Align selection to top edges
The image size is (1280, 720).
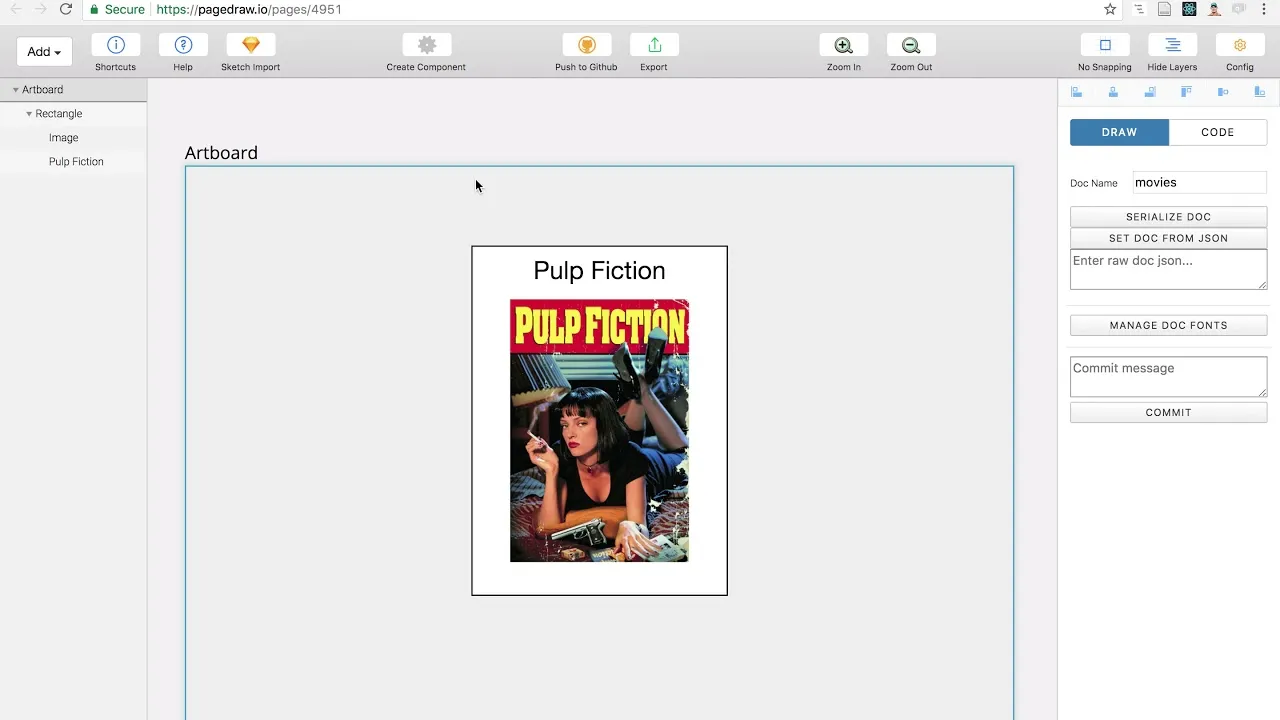[x=1186, y=92]
